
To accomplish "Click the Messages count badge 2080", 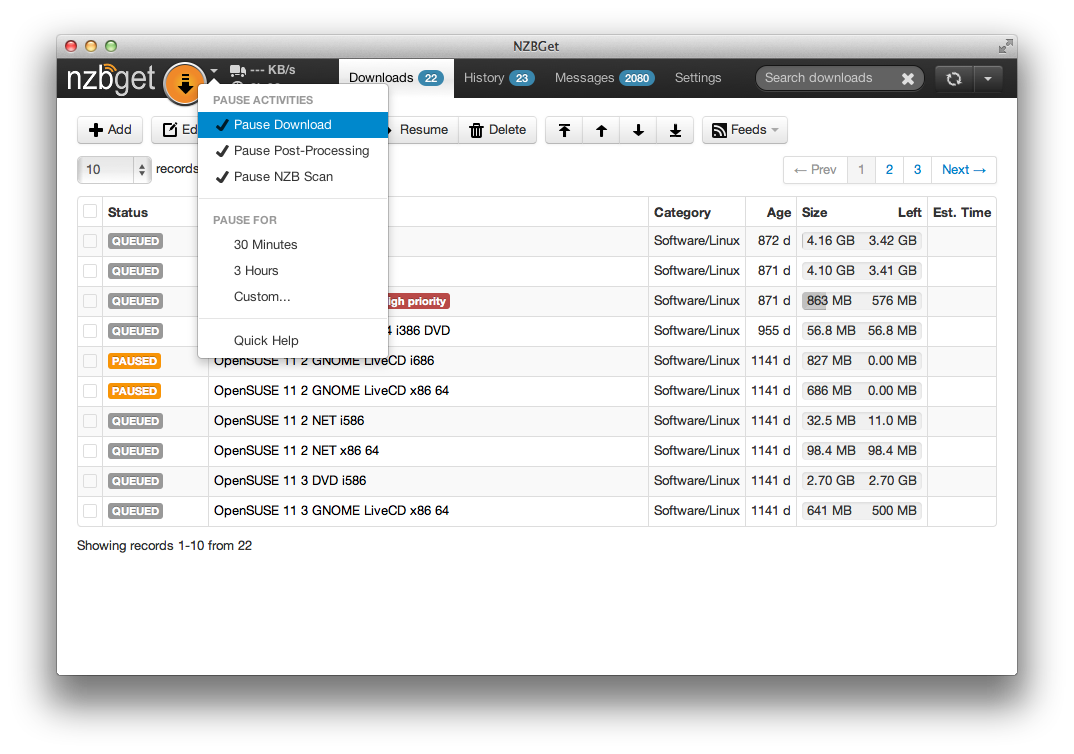I will [x=637, y=78].
